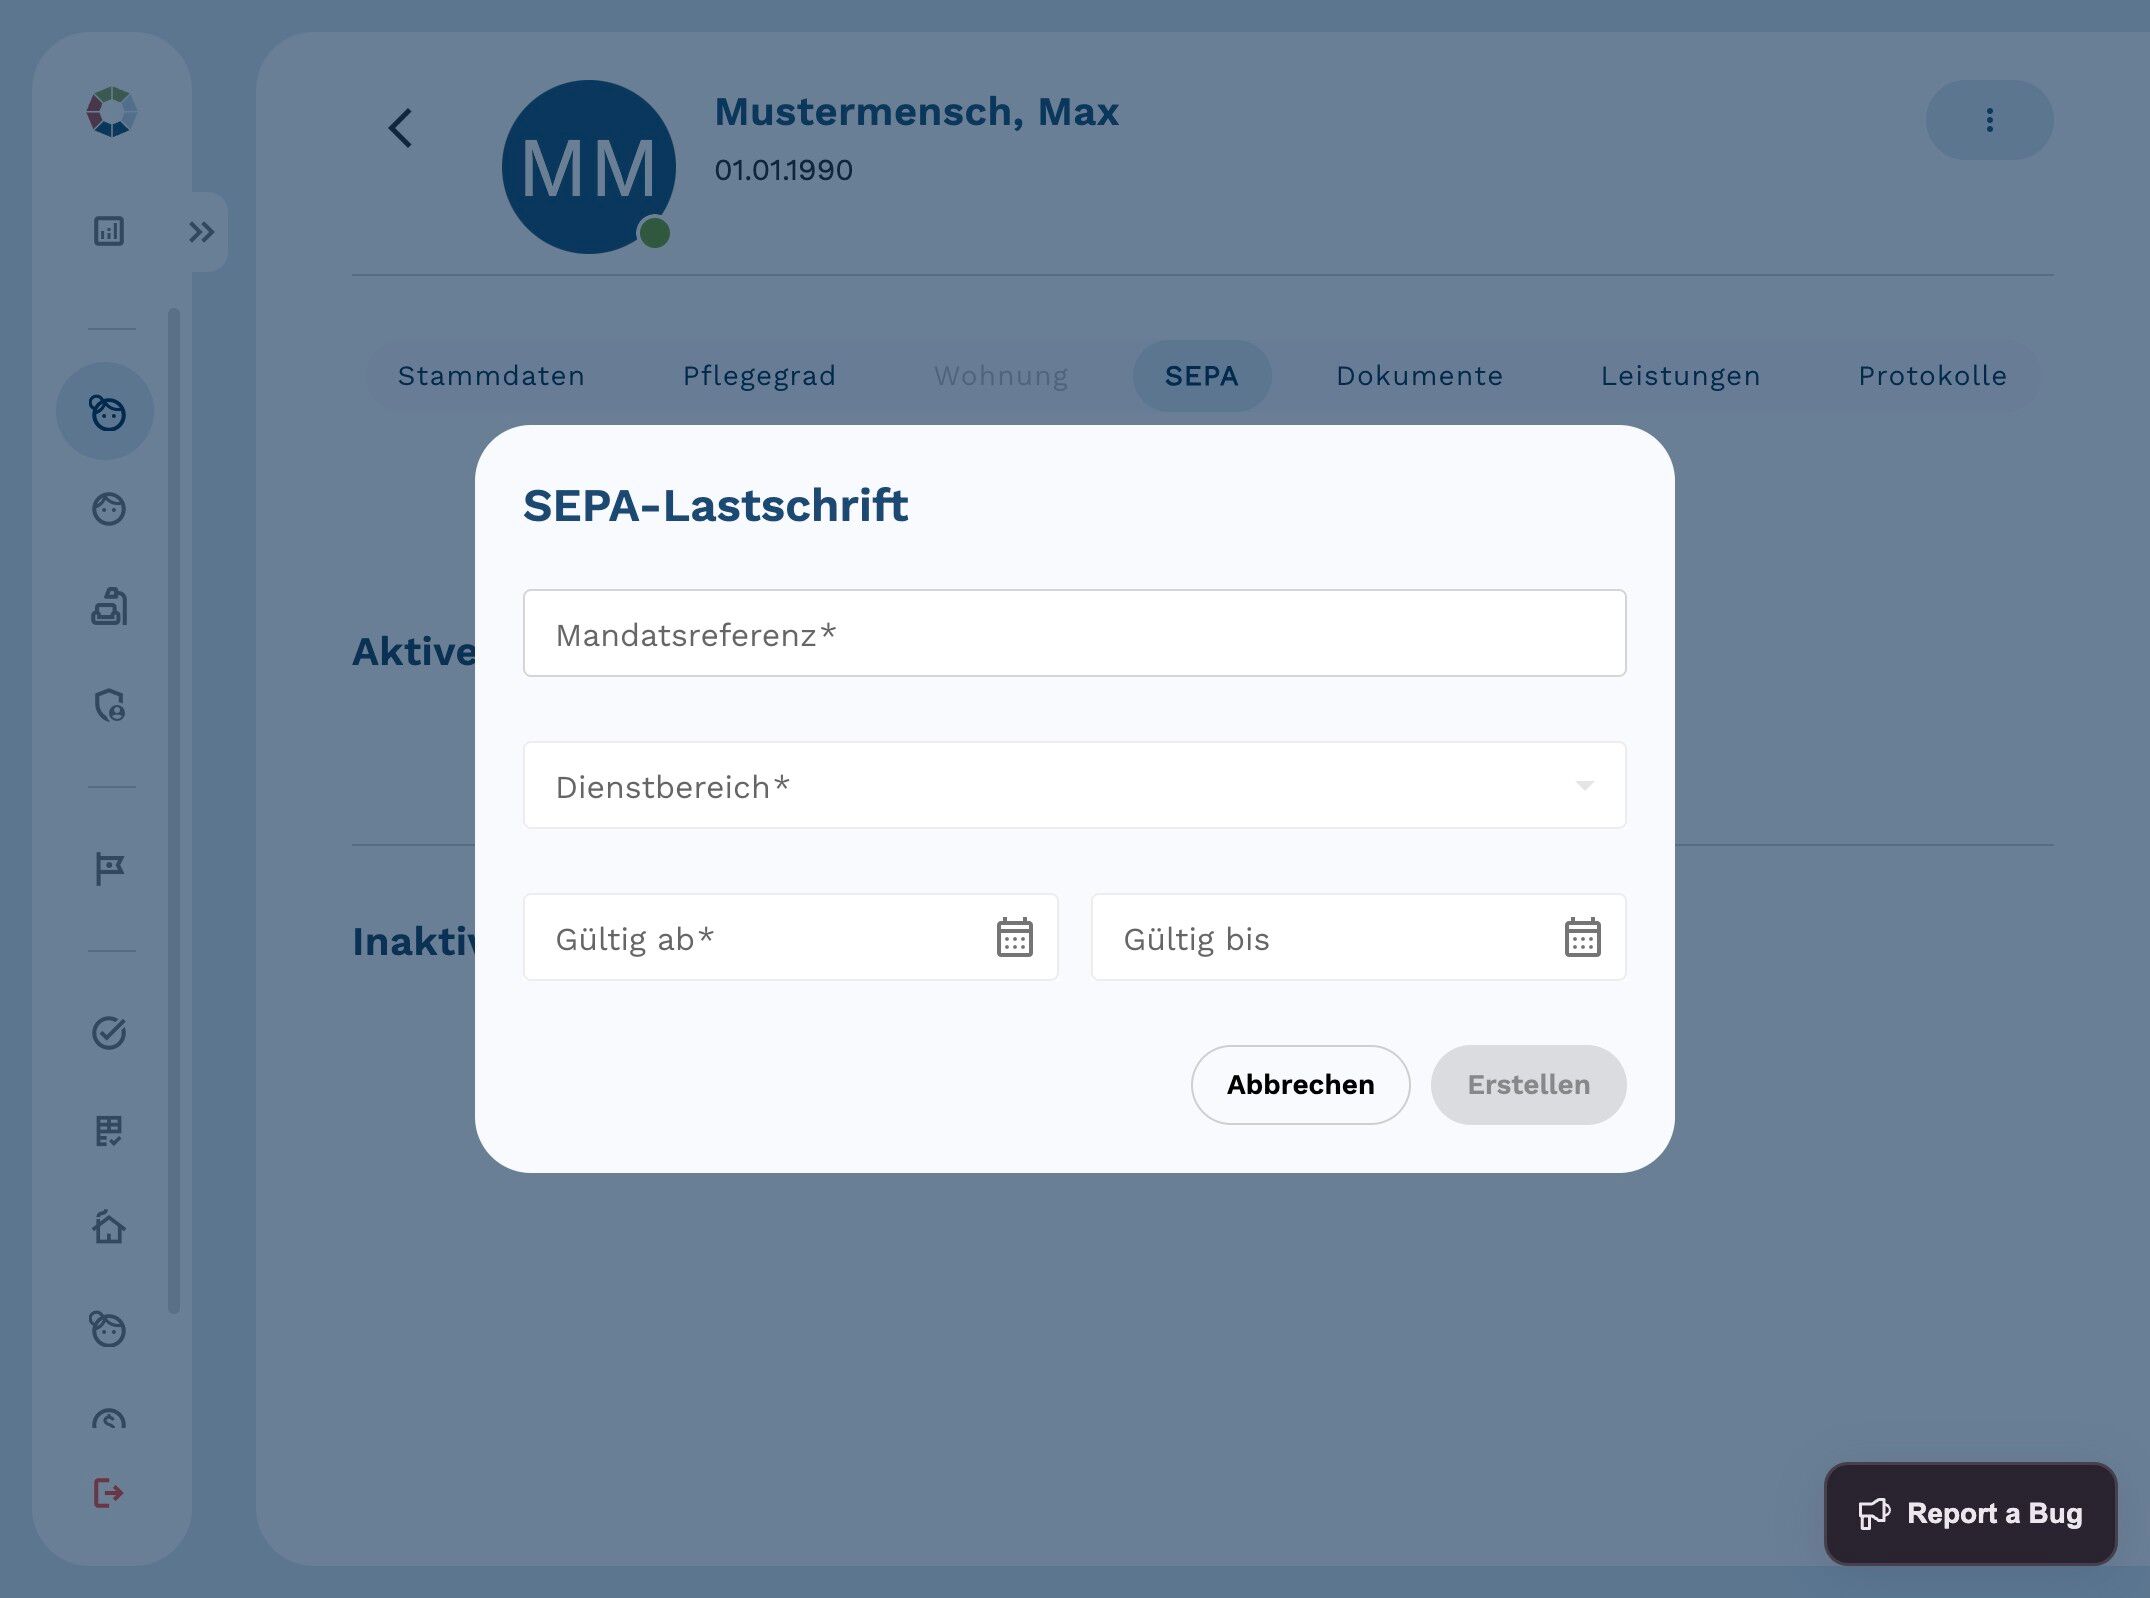Viewport: 2150px width, 1598px height.
Task: Click the shield icon in the sidebar
Action: [x=109, y=706]
